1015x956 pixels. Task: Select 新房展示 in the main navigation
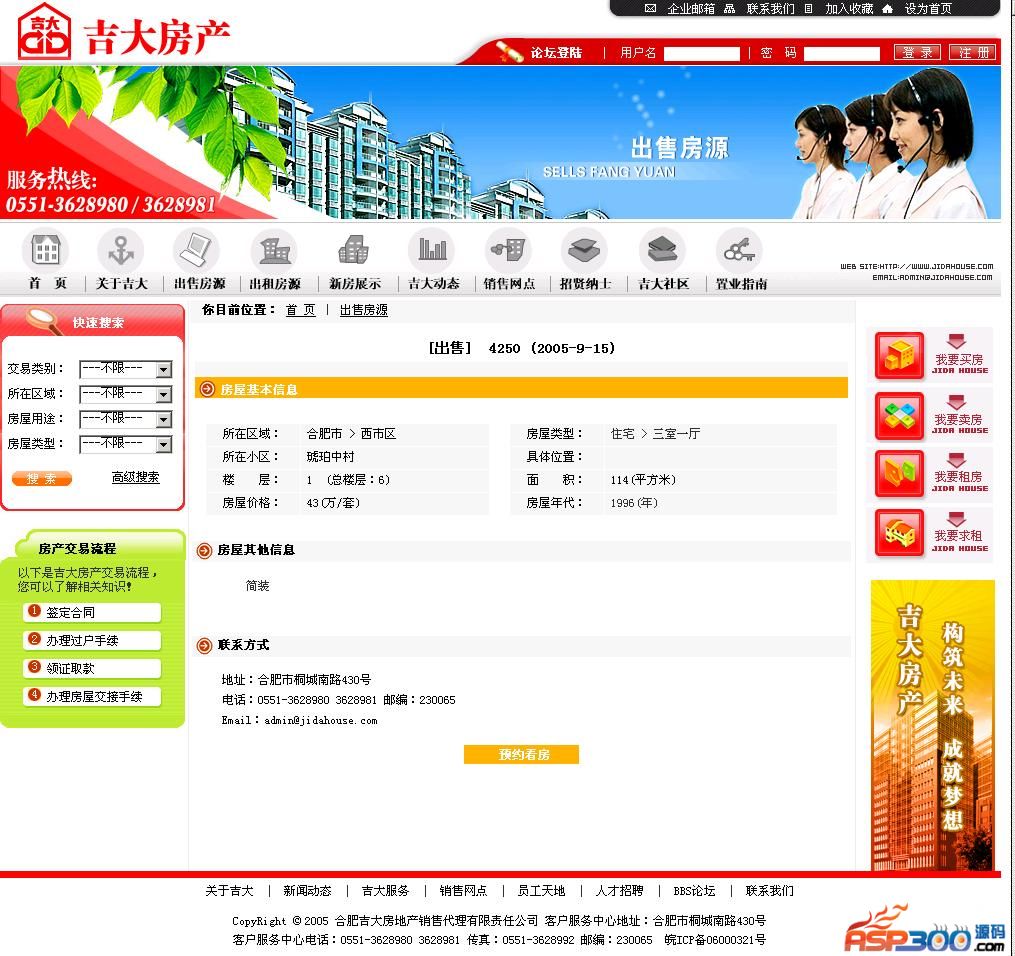tap(355, 283)
